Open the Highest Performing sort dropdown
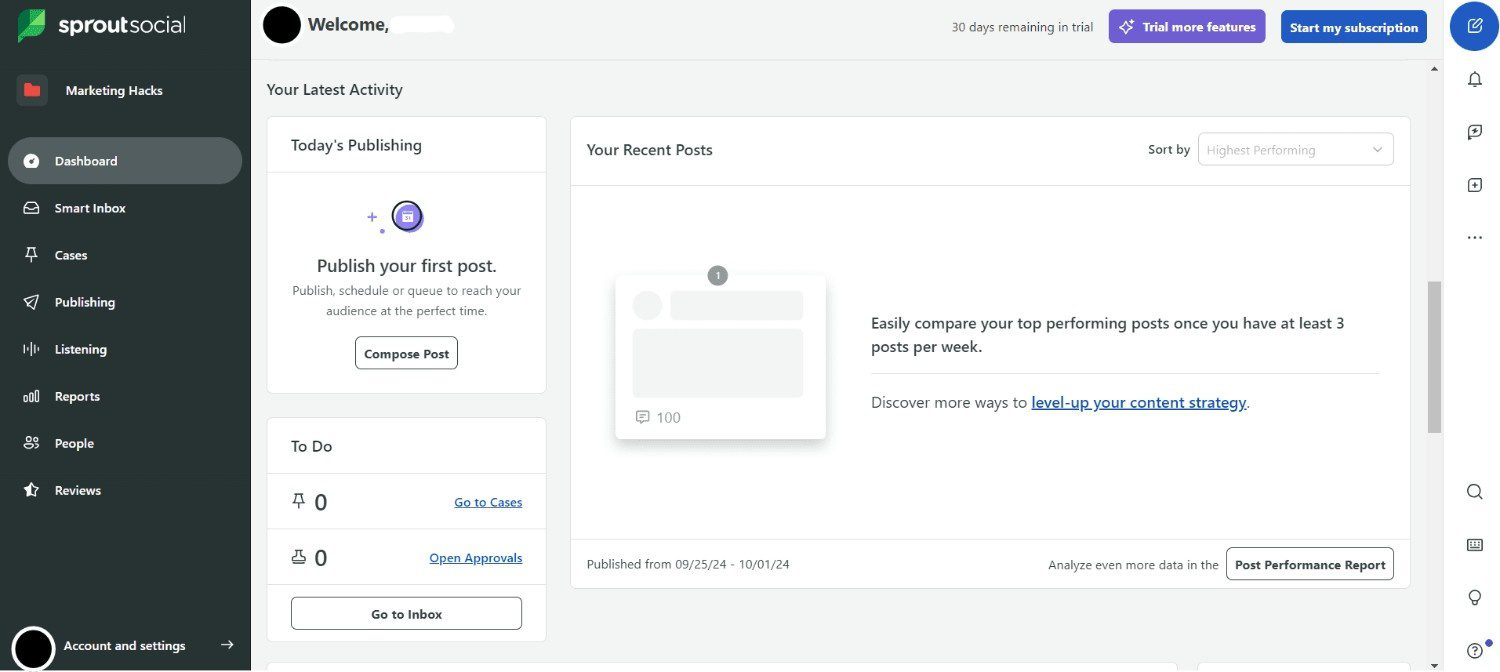 1295,149
